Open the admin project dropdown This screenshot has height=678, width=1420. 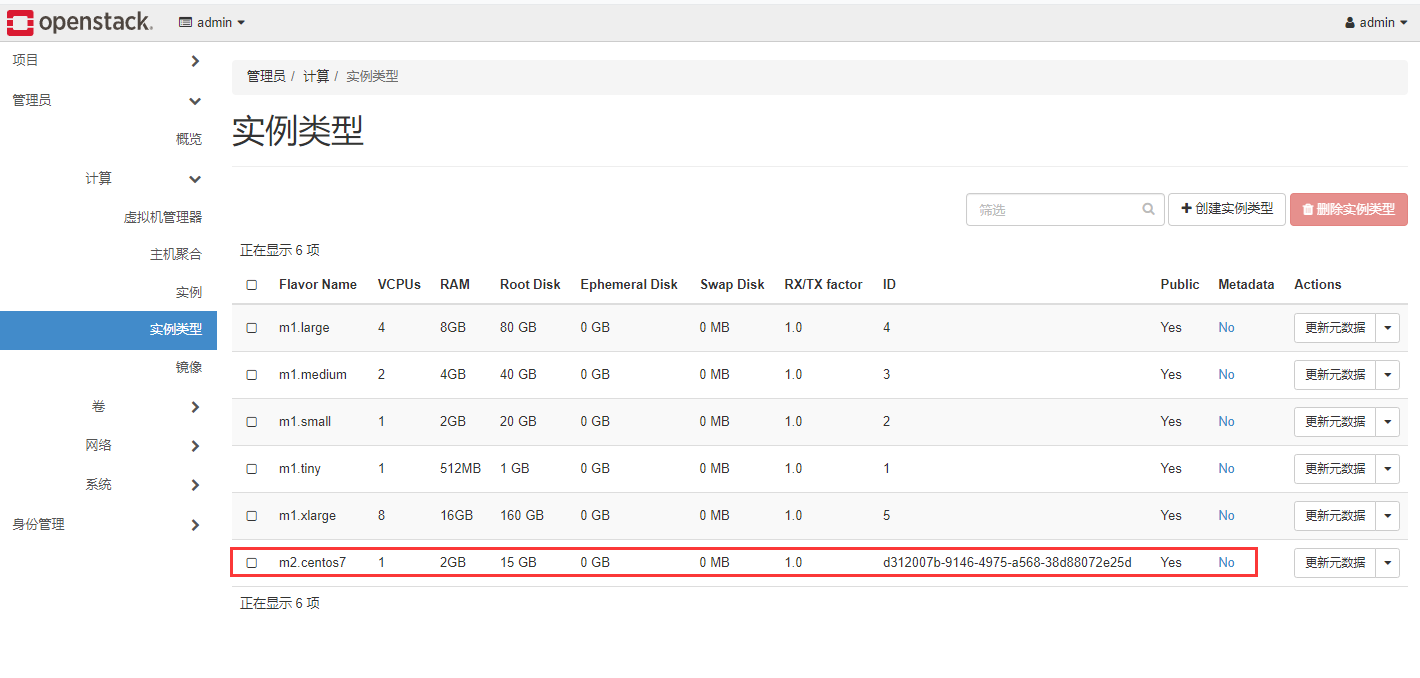[x=212, y=22]
